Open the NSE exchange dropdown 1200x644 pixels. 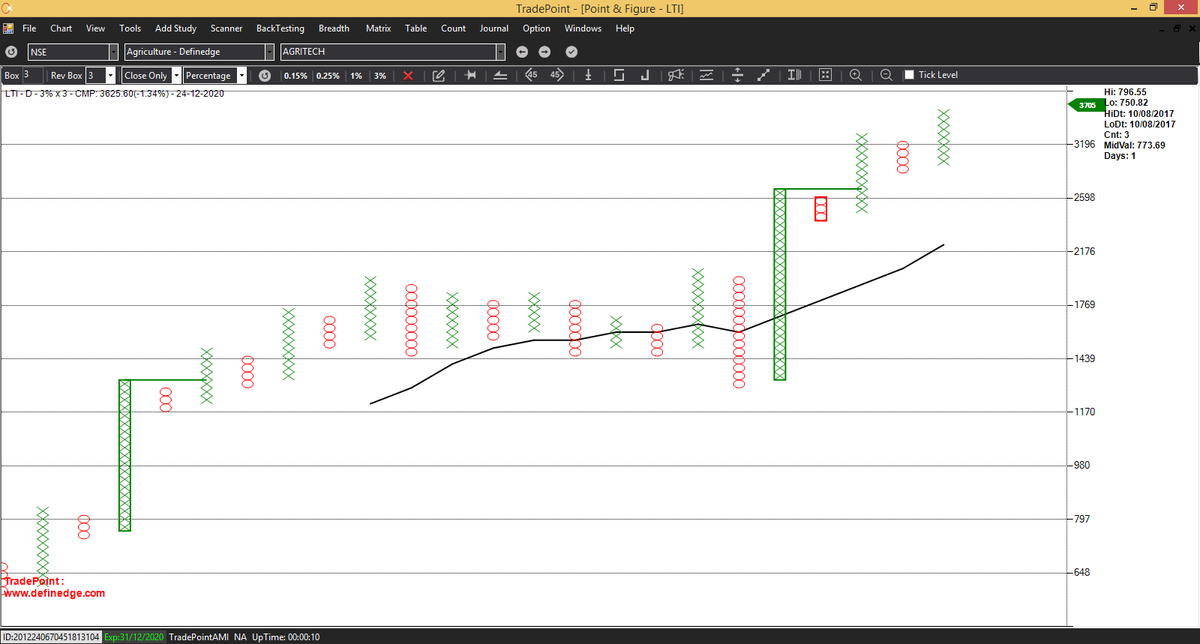113,52
